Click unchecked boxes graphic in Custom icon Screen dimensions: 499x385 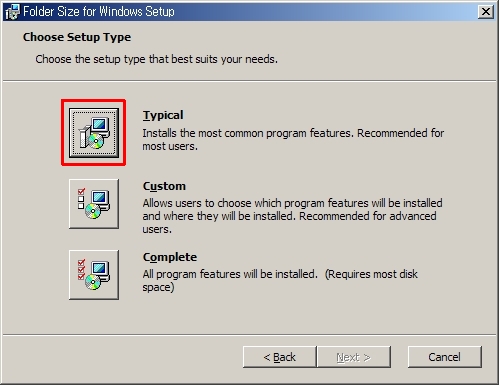pyautogui.click(x=81, y=203)
